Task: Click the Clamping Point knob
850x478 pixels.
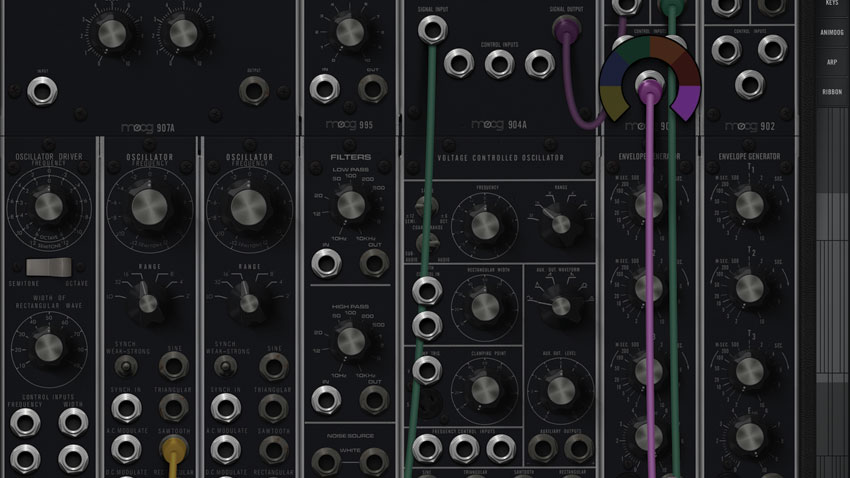Action: (x=485, y=390)
